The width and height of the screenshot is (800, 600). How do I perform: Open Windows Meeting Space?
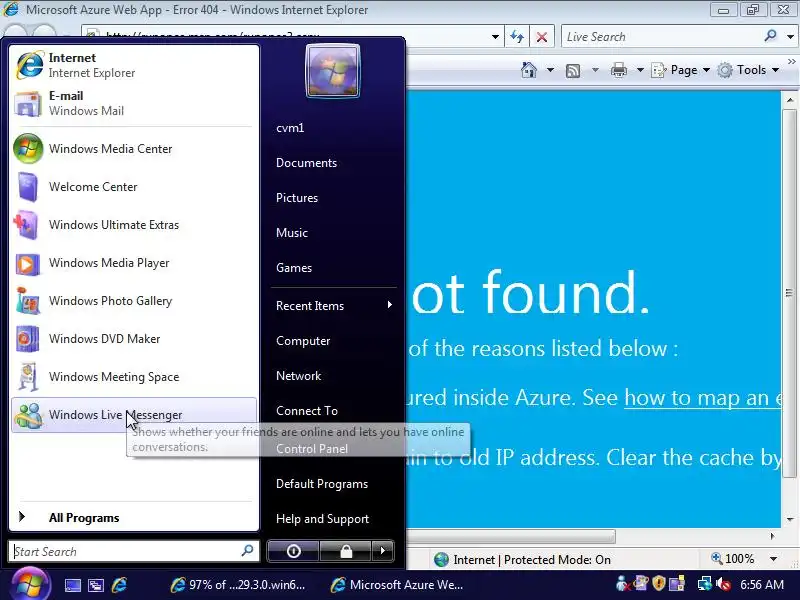134,377
